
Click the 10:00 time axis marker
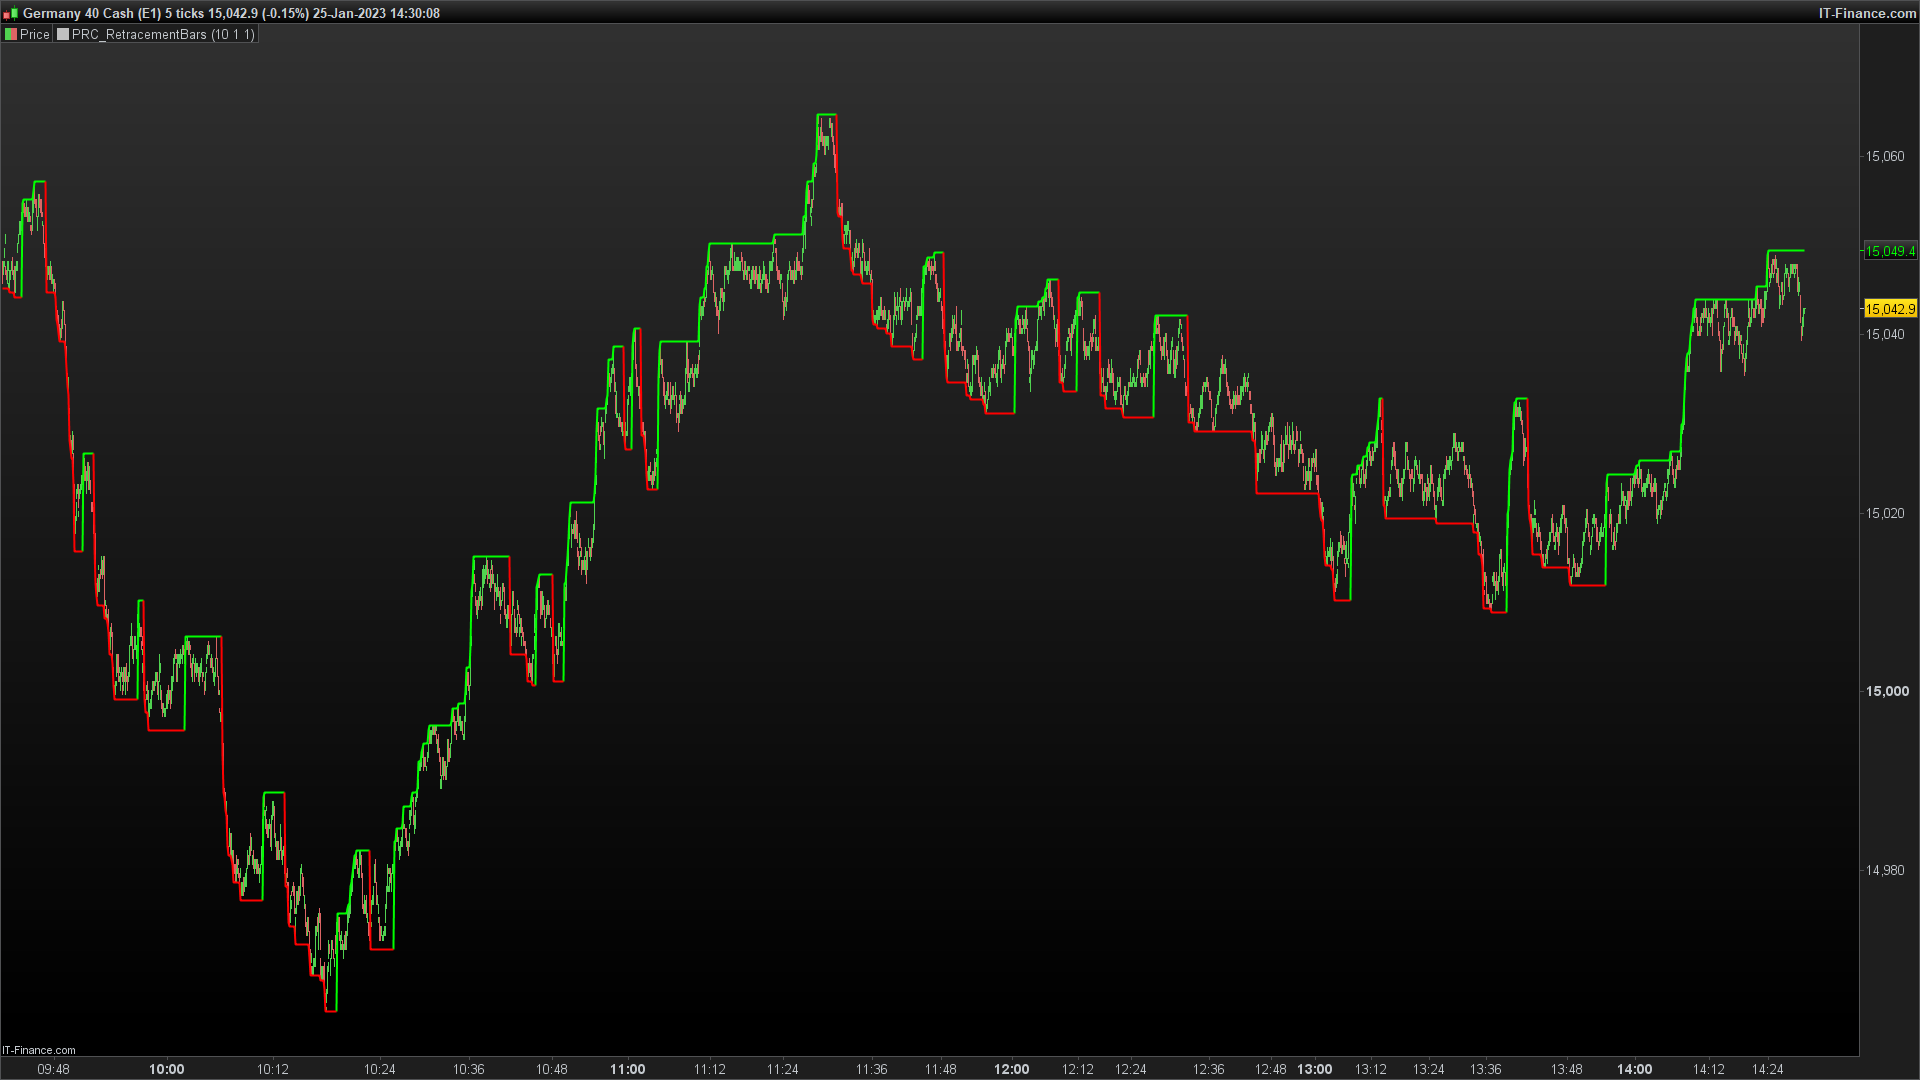(x=166, y=1069)
